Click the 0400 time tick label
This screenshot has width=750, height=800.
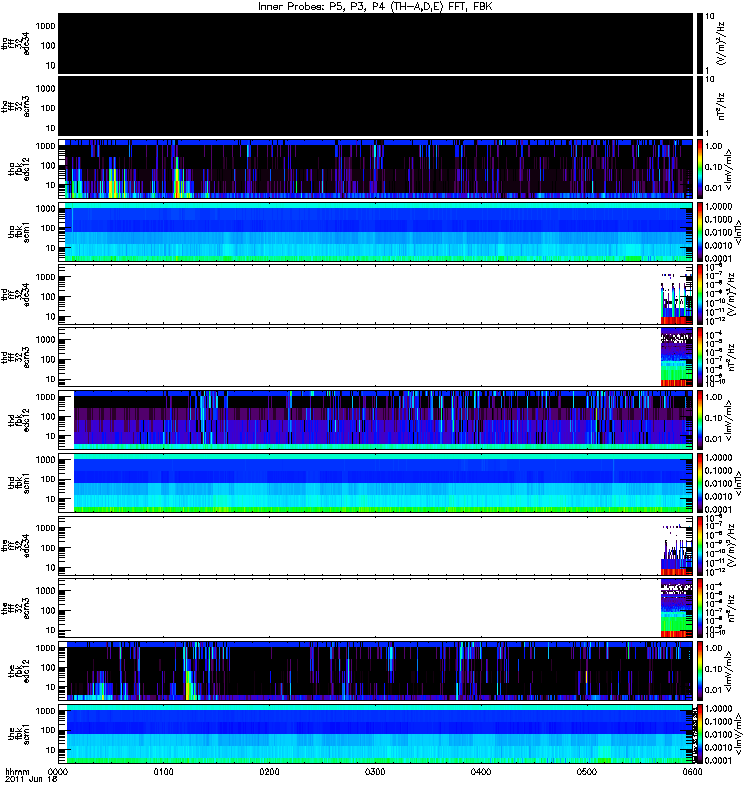tap(481, 771)
